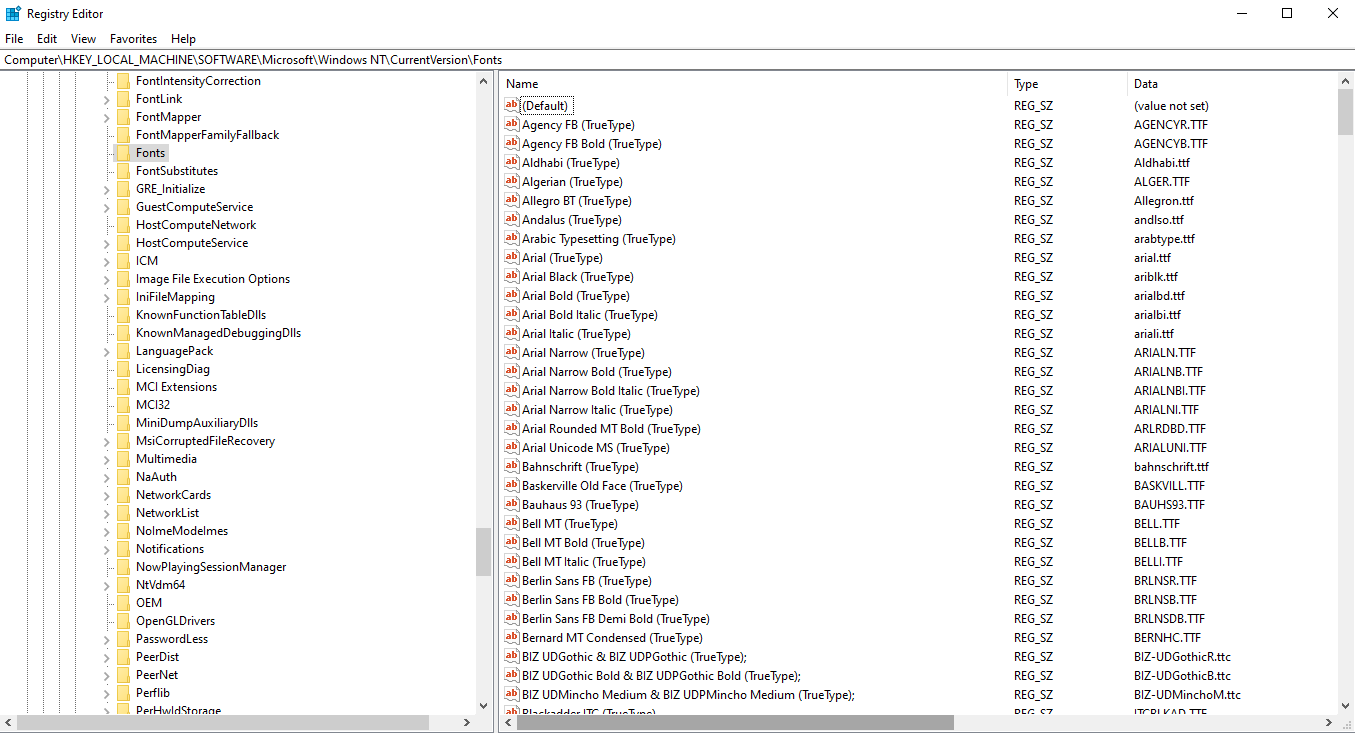
Task: Click the folder icon of MCI32 key
Action: click(123, 405)
